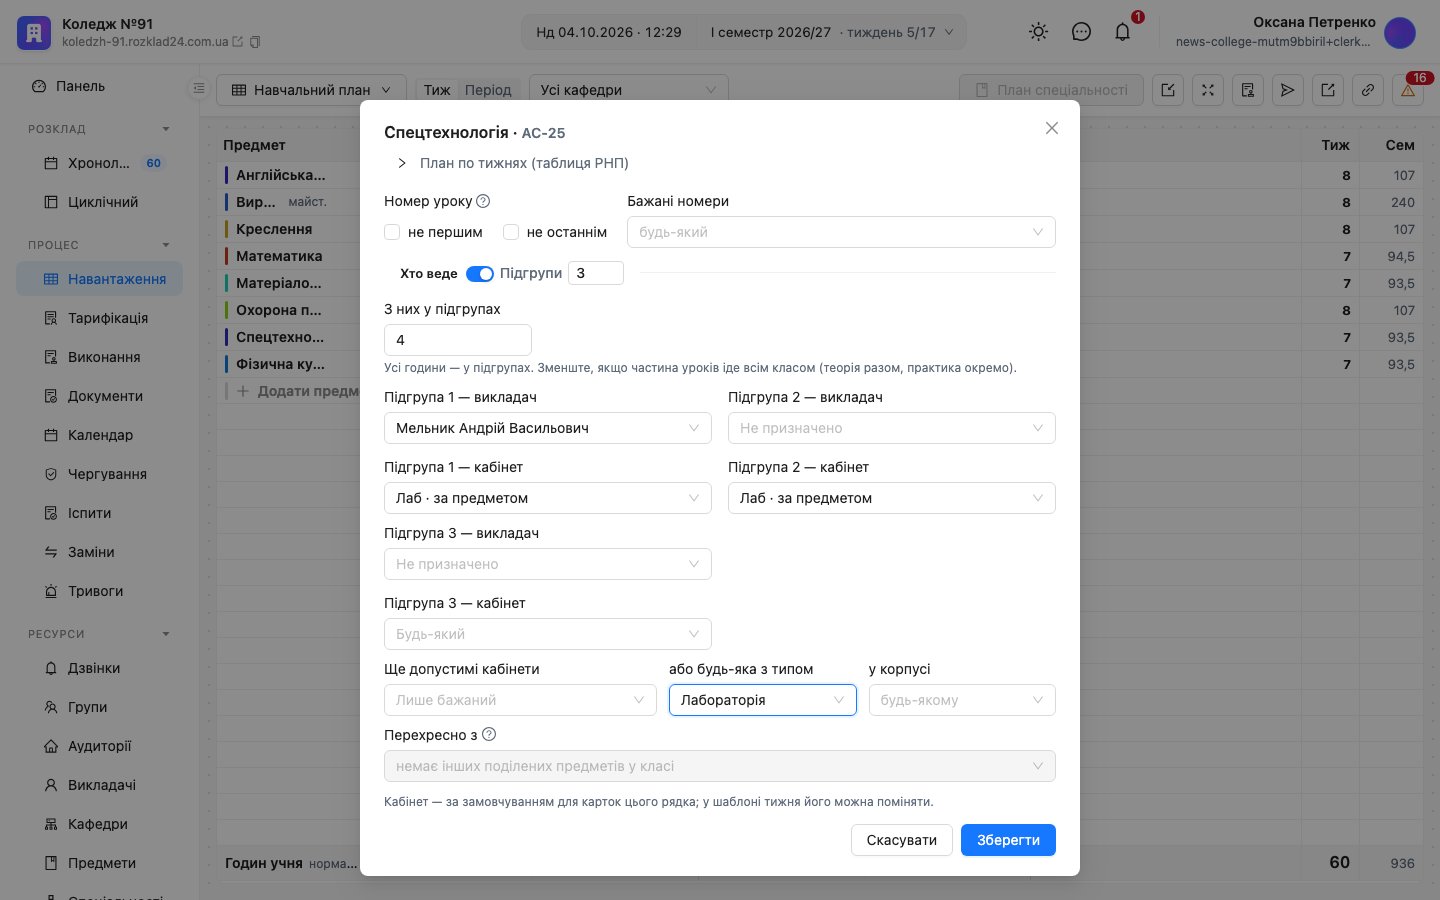Click the fullscreen expand toolbar icon
The height and width of the screenshot is (900, 1440).
(1208, 90)
